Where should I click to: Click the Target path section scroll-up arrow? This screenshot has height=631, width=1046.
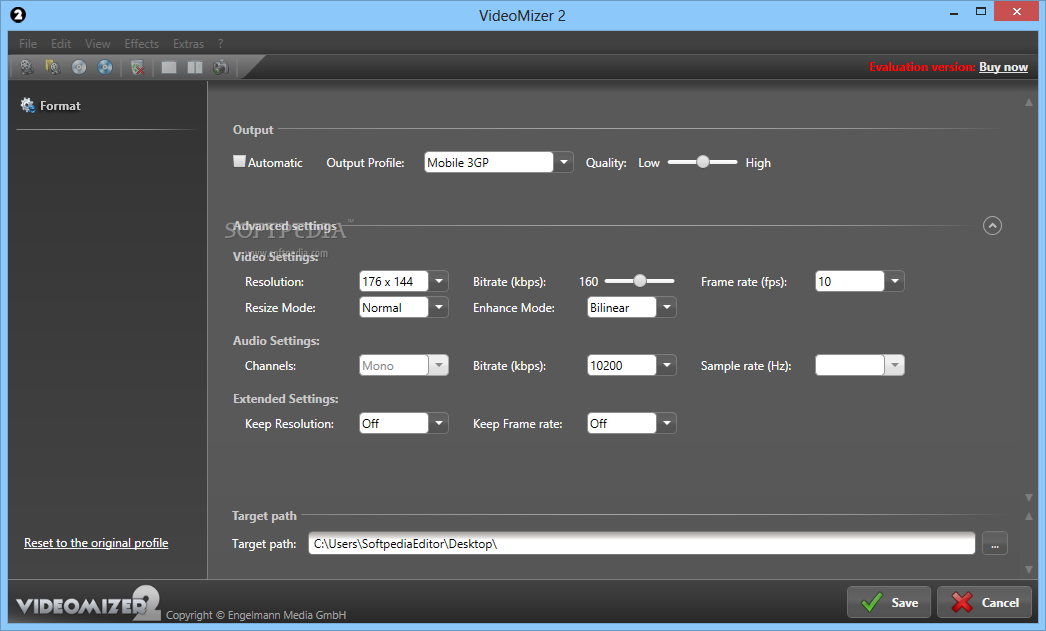tap(1029, 516)
